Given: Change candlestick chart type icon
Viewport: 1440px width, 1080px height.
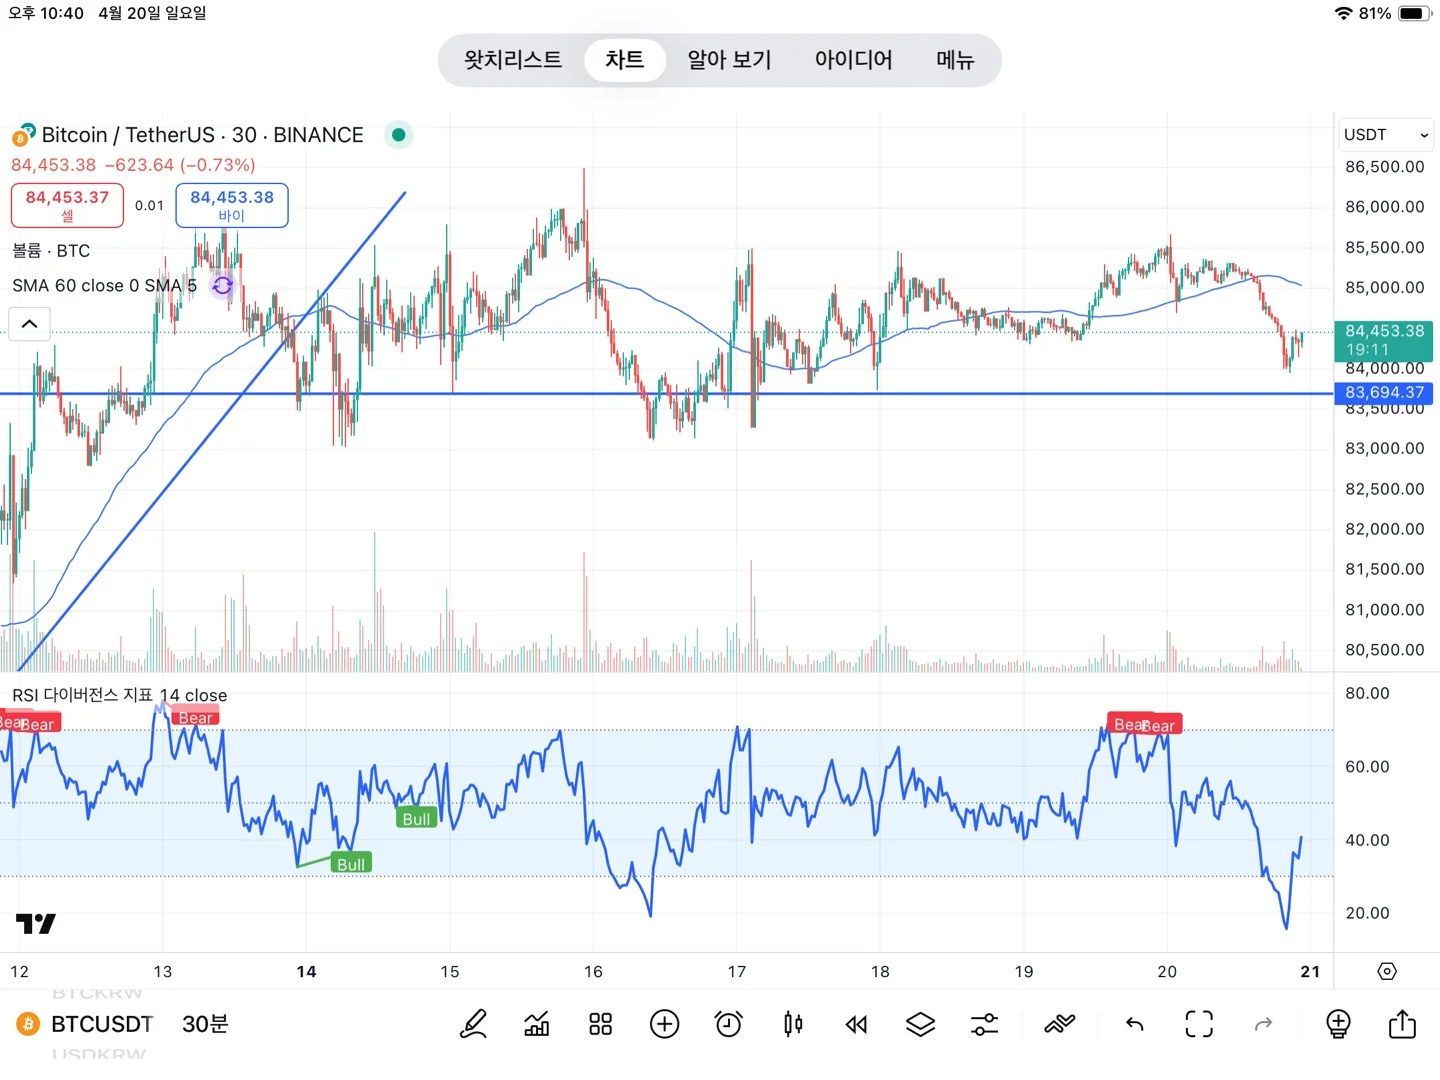Looking at the screenshot, I should click(x=793, y=1024).
